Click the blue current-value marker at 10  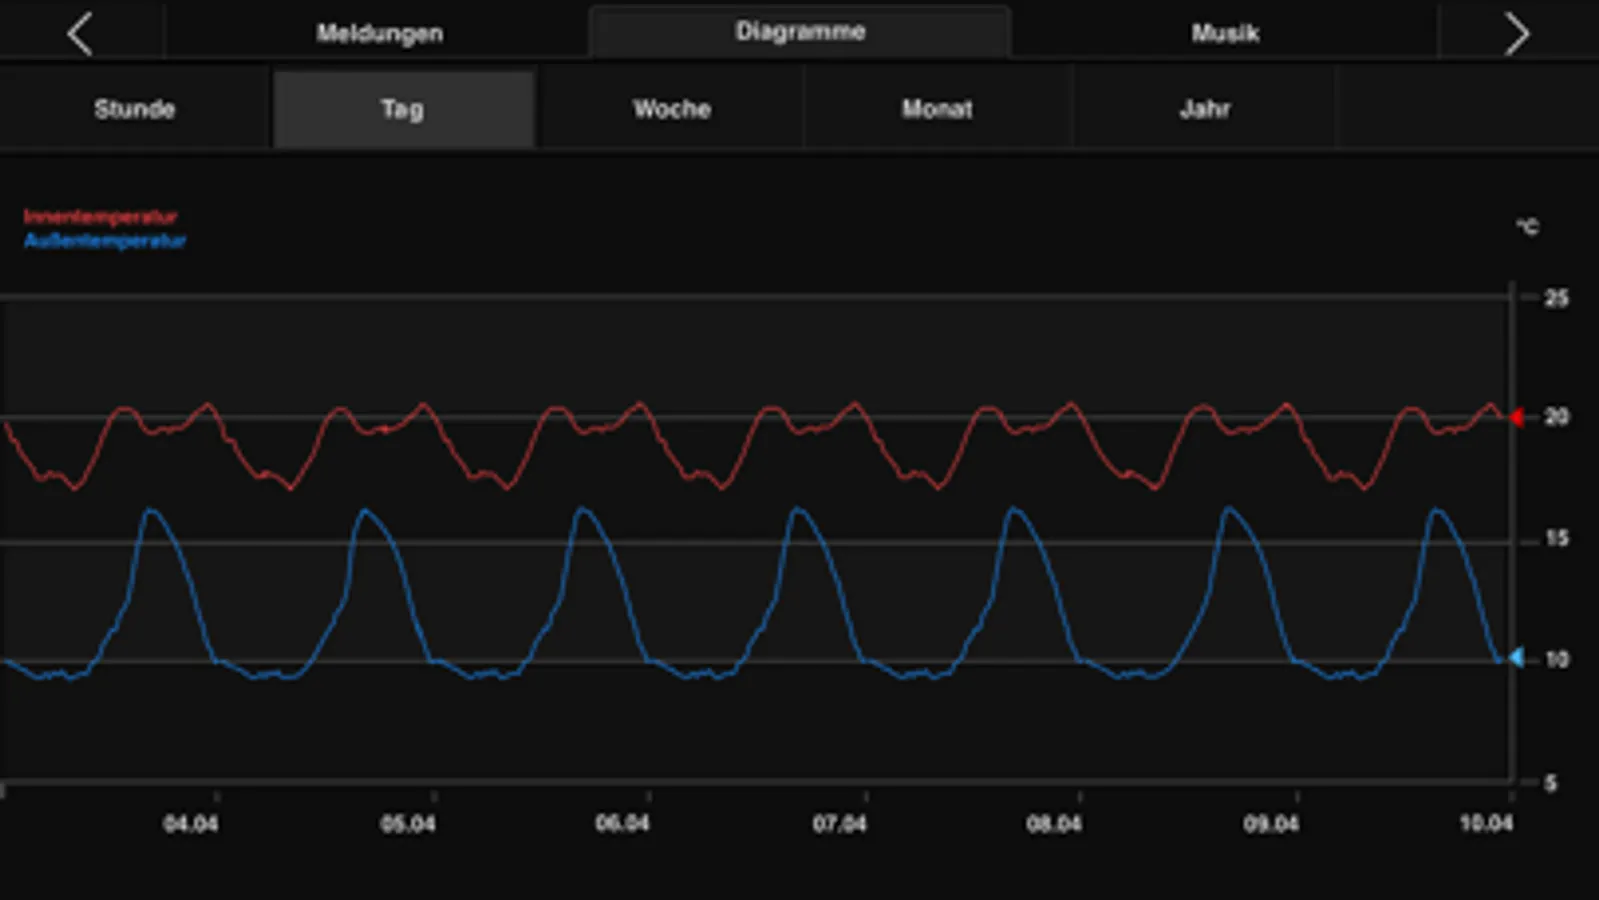pyautogui.click(x=1517, y=657)
